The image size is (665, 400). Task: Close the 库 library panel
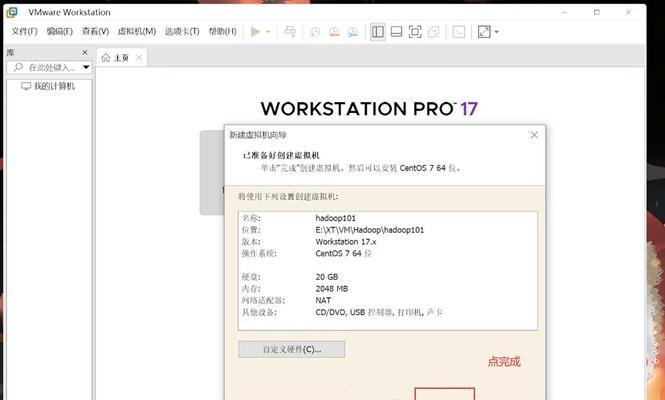click(85, 53)
